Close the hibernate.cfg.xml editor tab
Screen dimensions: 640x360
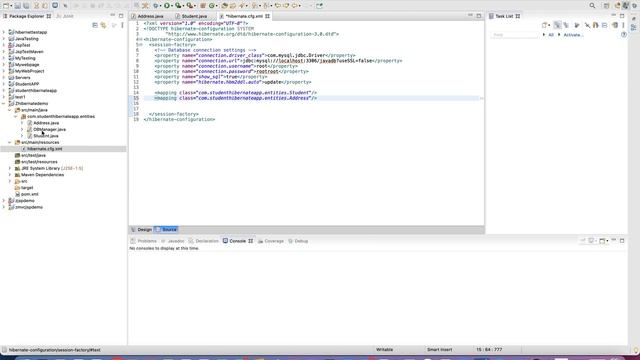click(267, 16)
